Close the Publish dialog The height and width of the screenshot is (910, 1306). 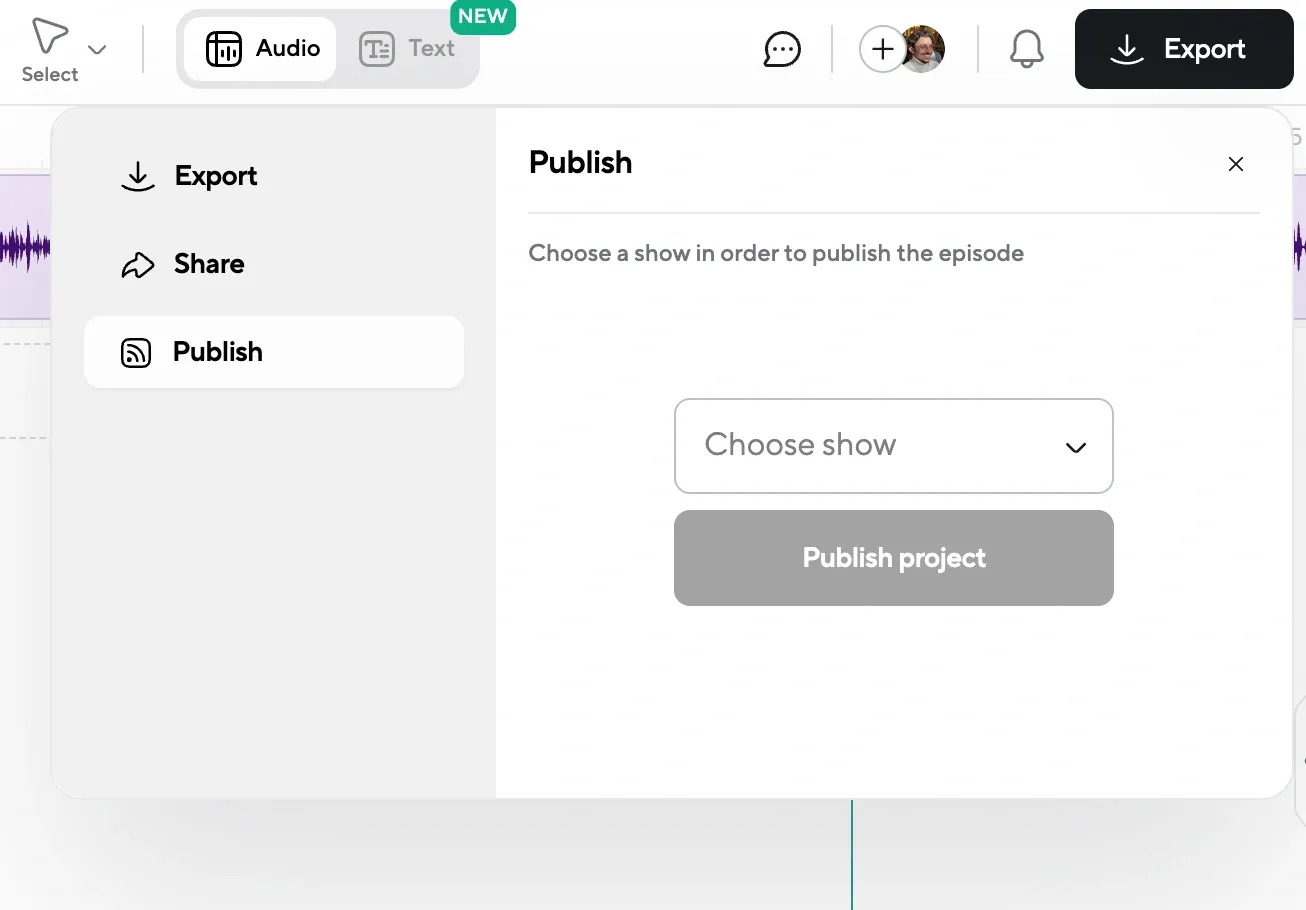point(1236,164)
